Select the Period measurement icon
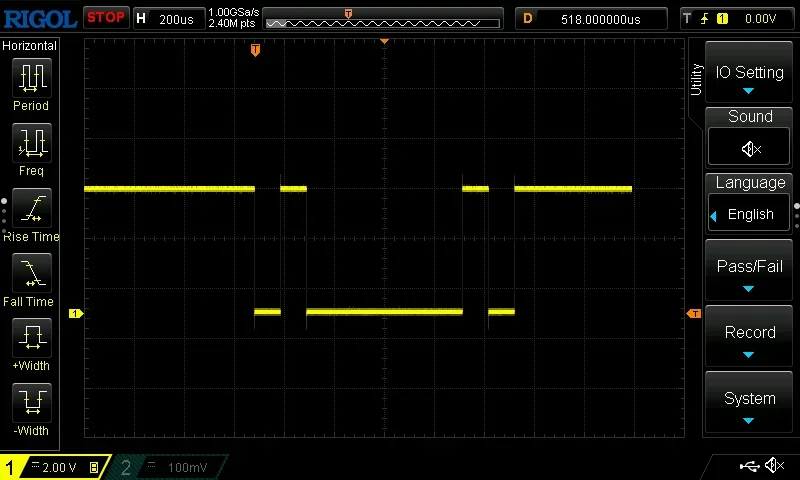Image resolution: width=800 pixels, height=480 pixels. pos(32,78)
